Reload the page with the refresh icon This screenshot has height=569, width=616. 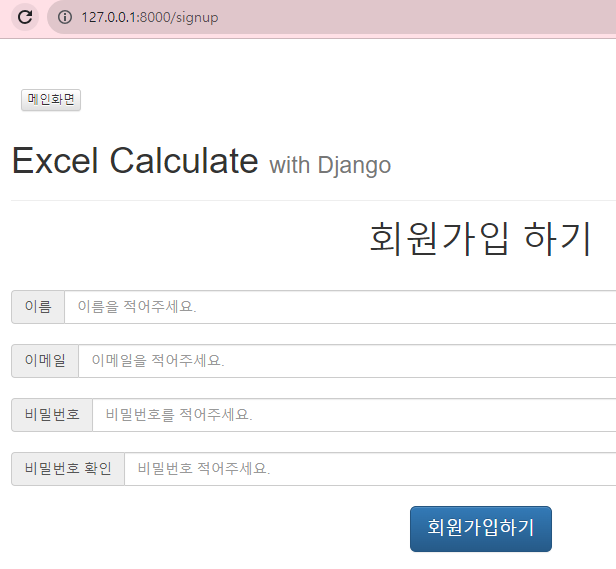25,17
